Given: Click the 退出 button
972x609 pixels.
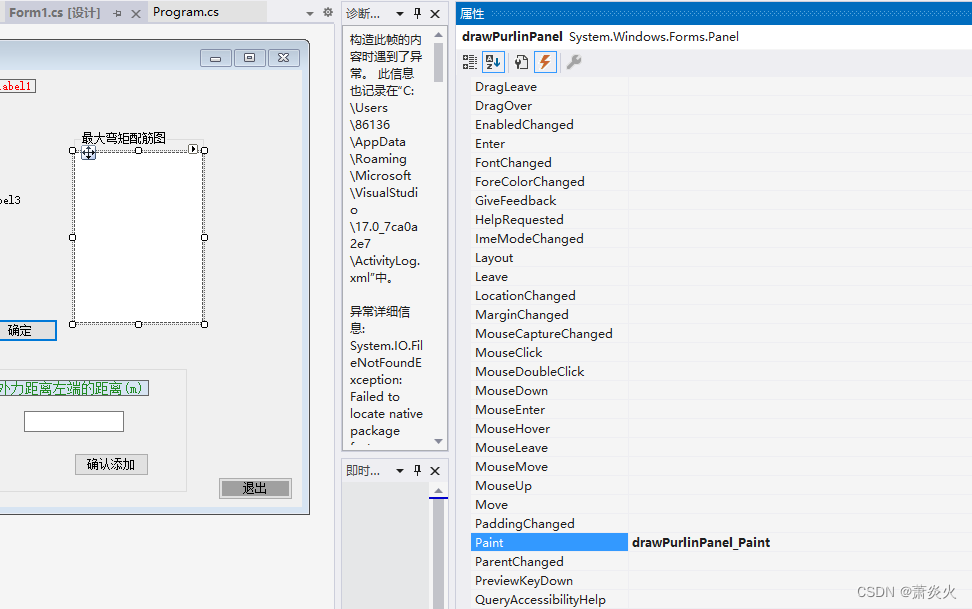Looking at the screenshot, I should click(x=255, y=488).
